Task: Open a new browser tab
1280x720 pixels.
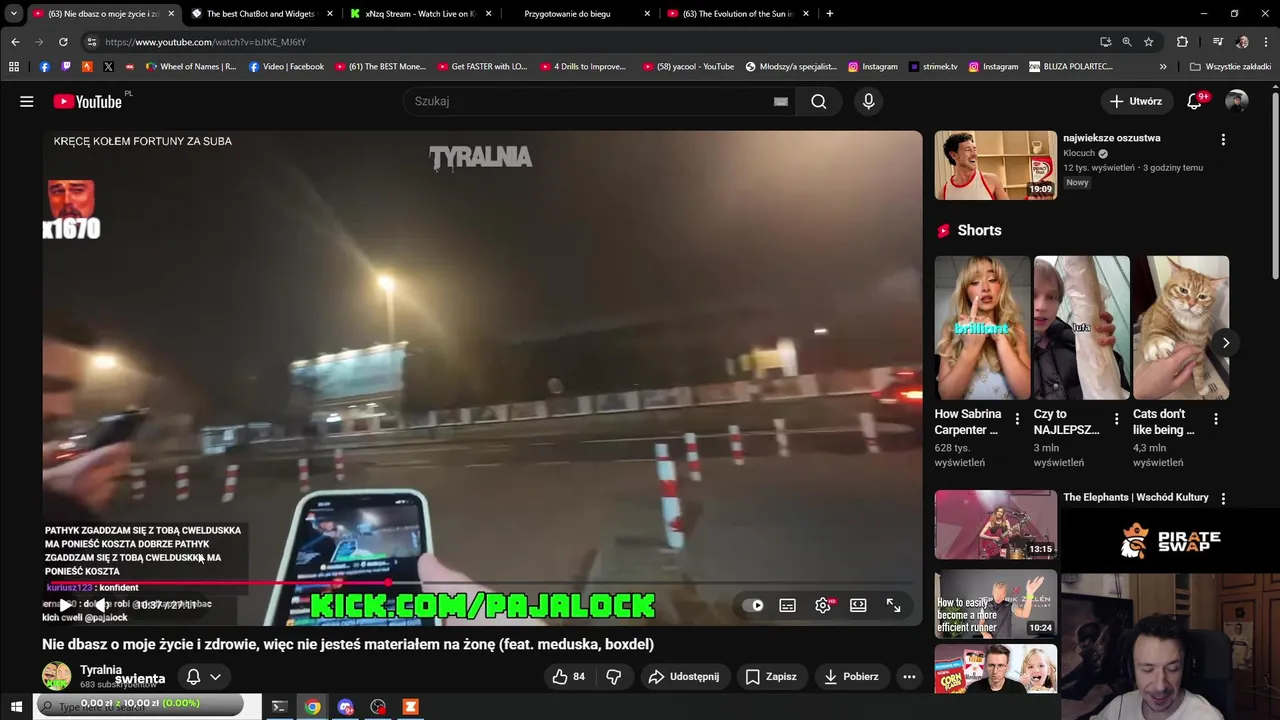Action: pyautogui.click(x=829, y=14)
